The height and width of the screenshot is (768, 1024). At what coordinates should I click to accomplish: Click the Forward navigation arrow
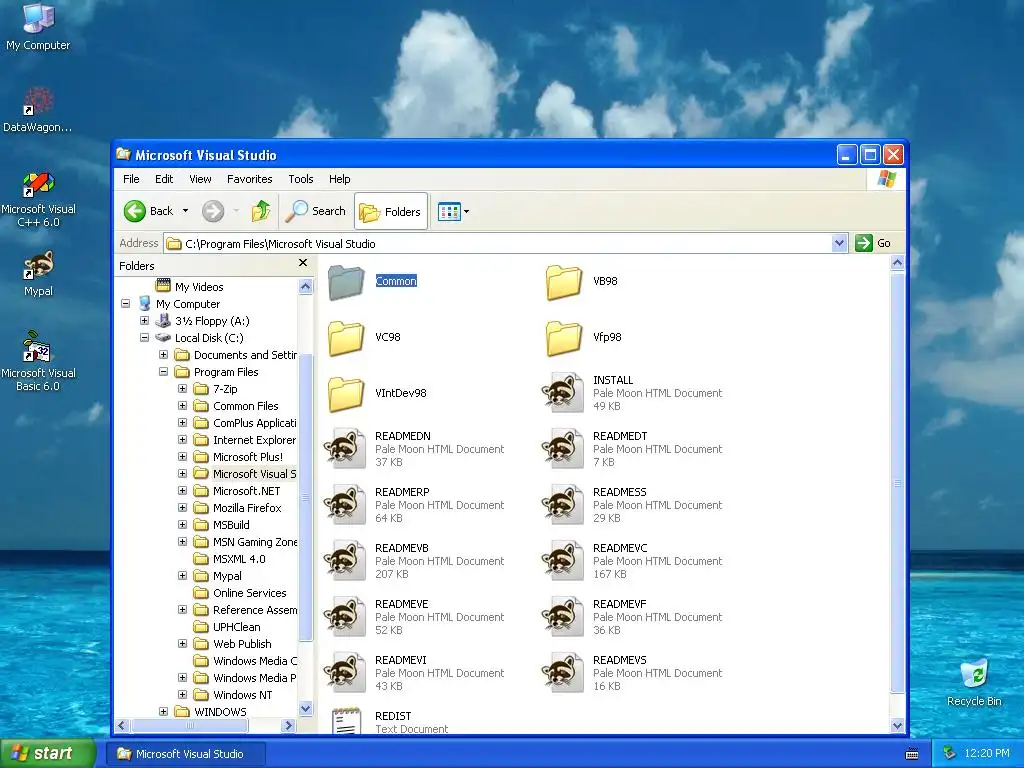tap(213, 211)
